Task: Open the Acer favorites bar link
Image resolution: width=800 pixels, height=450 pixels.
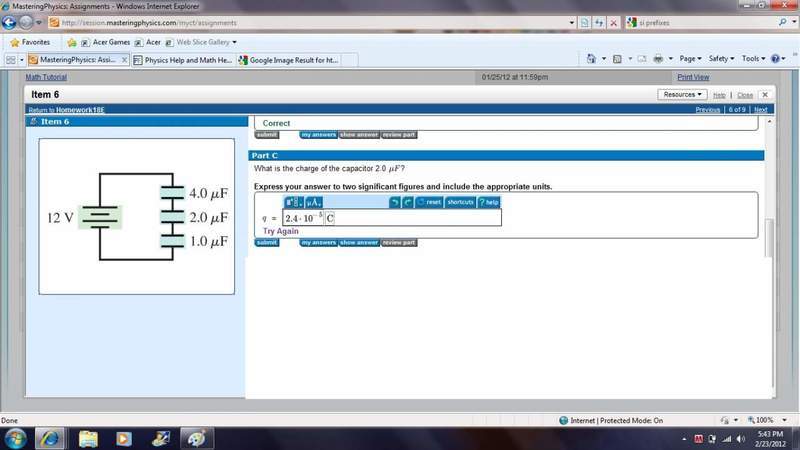Action: click(x=147, y=42)
